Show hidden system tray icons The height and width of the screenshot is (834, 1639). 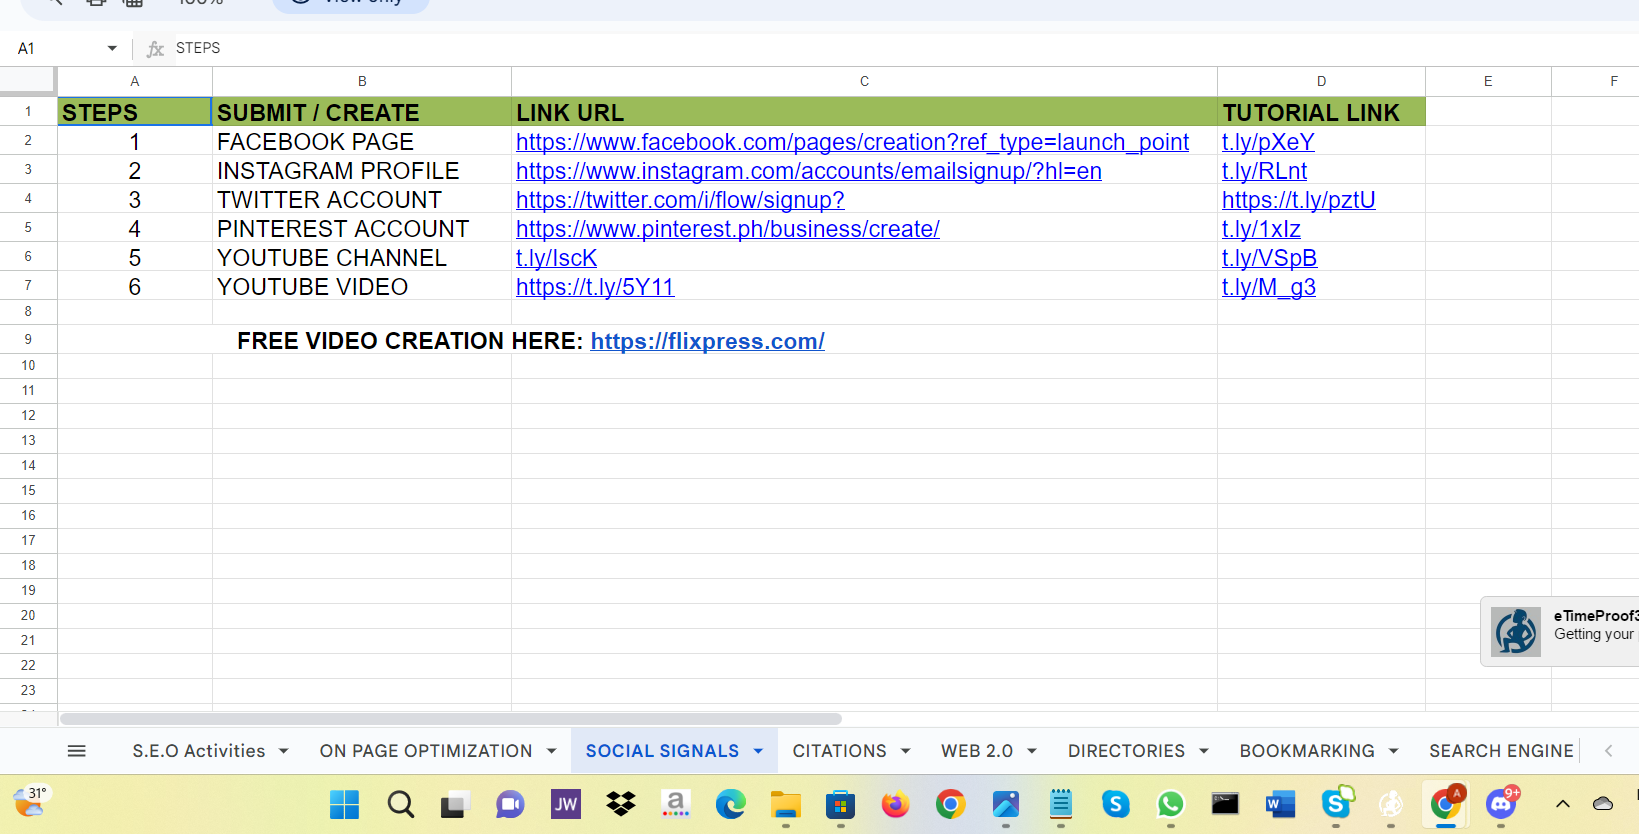[x=1563, y=804]
